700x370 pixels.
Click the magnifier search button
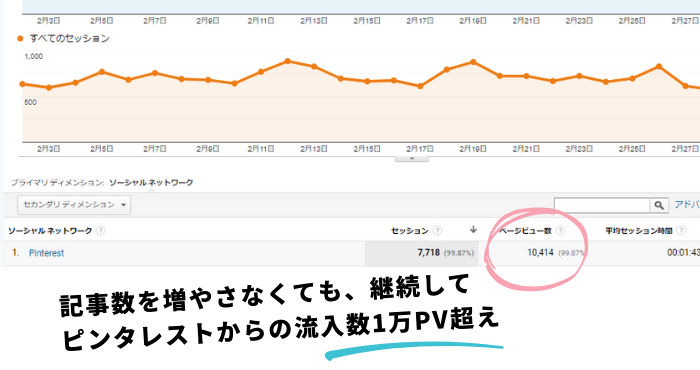click(x=659, y=205)
